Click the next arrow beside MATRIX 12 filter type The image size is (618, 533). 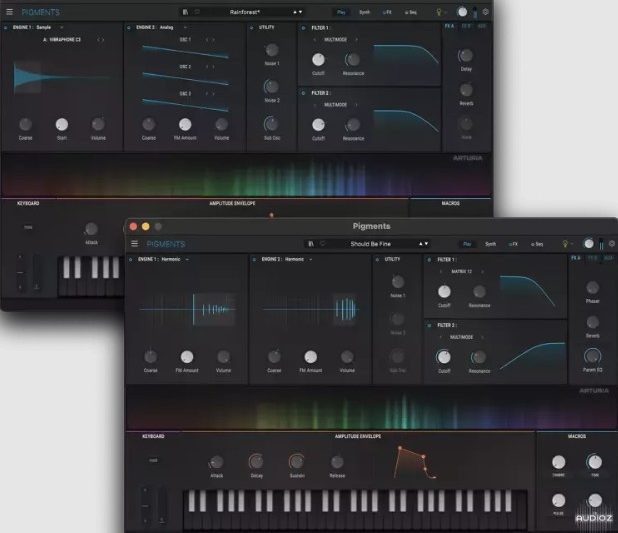(482, 272)
